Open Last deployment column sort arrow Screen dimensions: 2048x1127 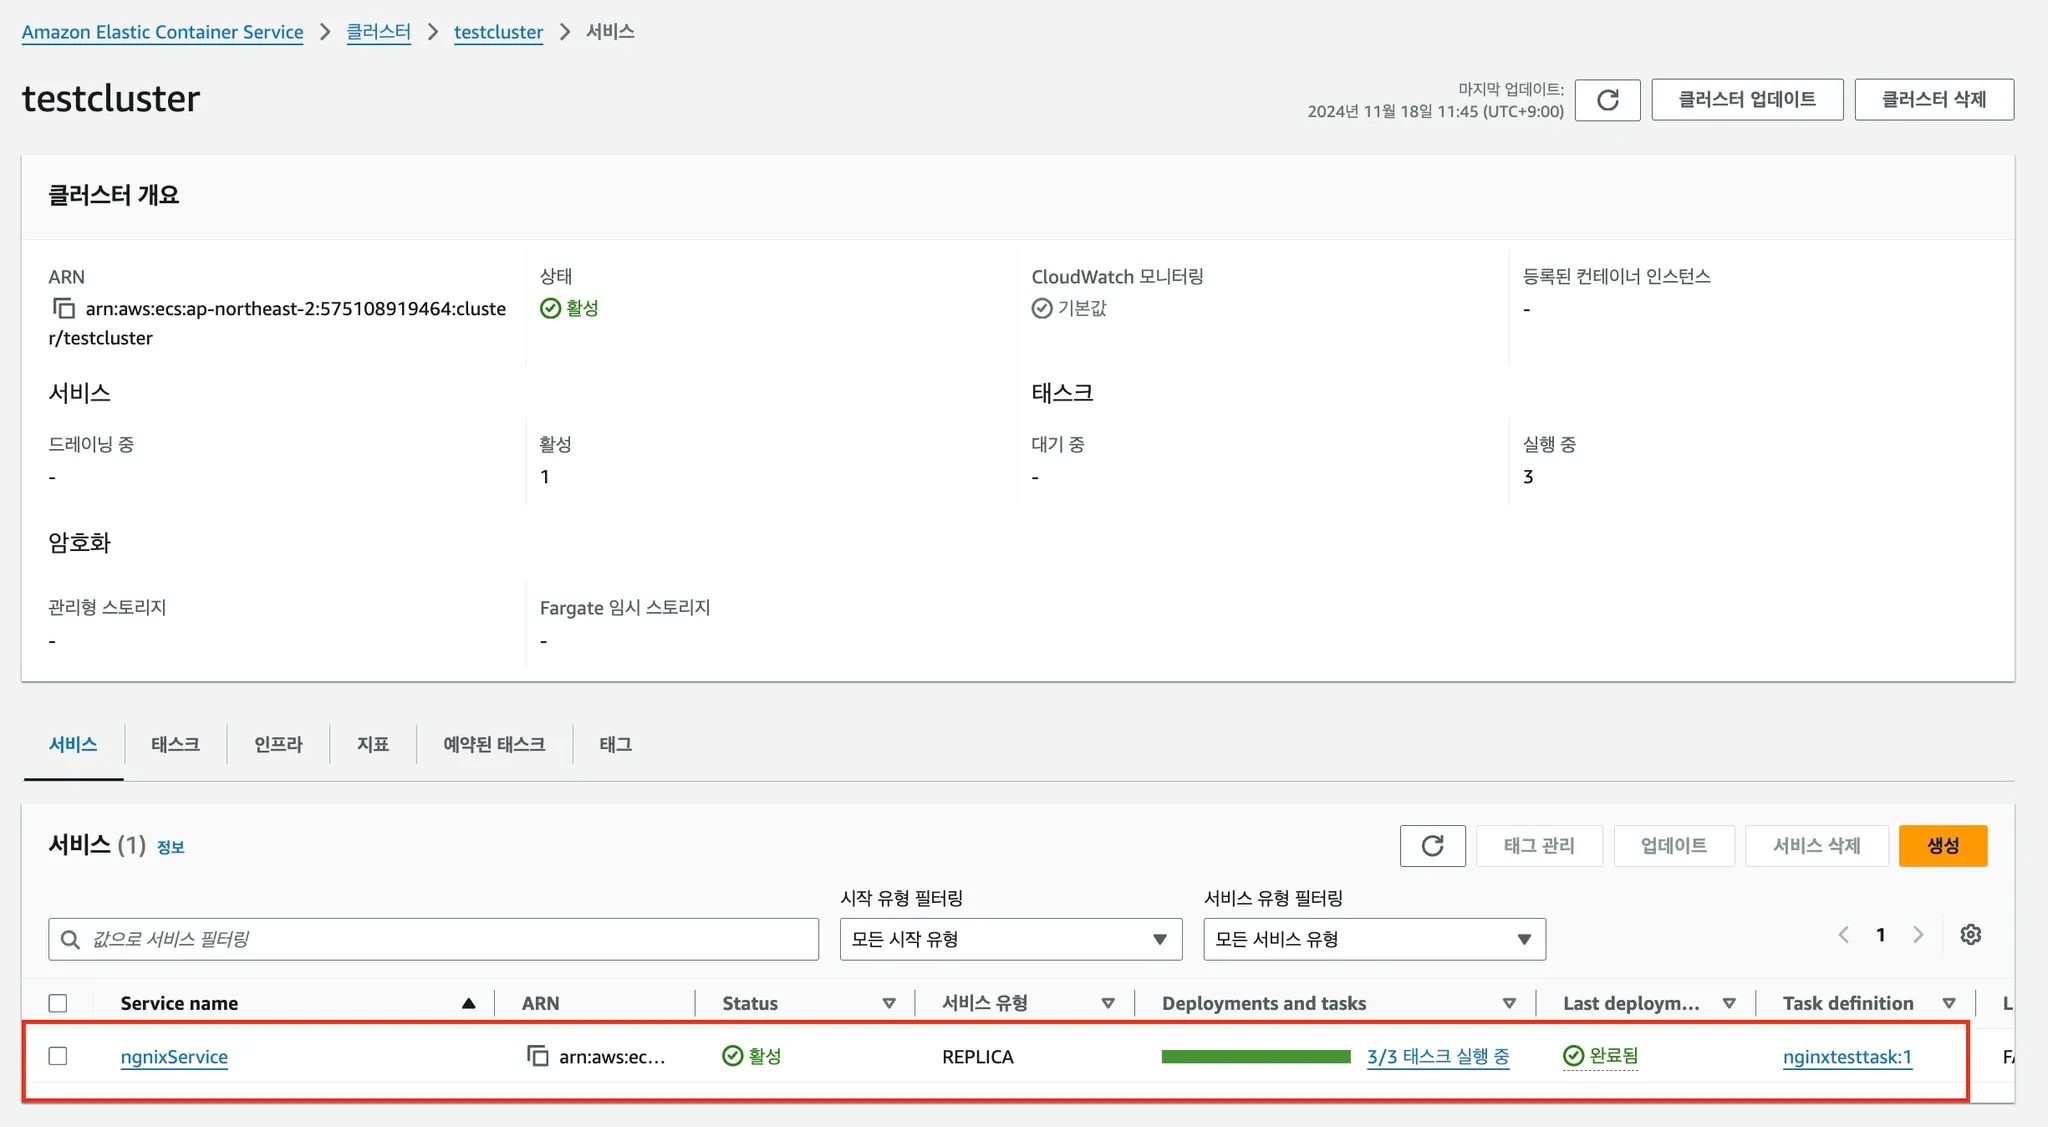[x=1729, y=1003]
